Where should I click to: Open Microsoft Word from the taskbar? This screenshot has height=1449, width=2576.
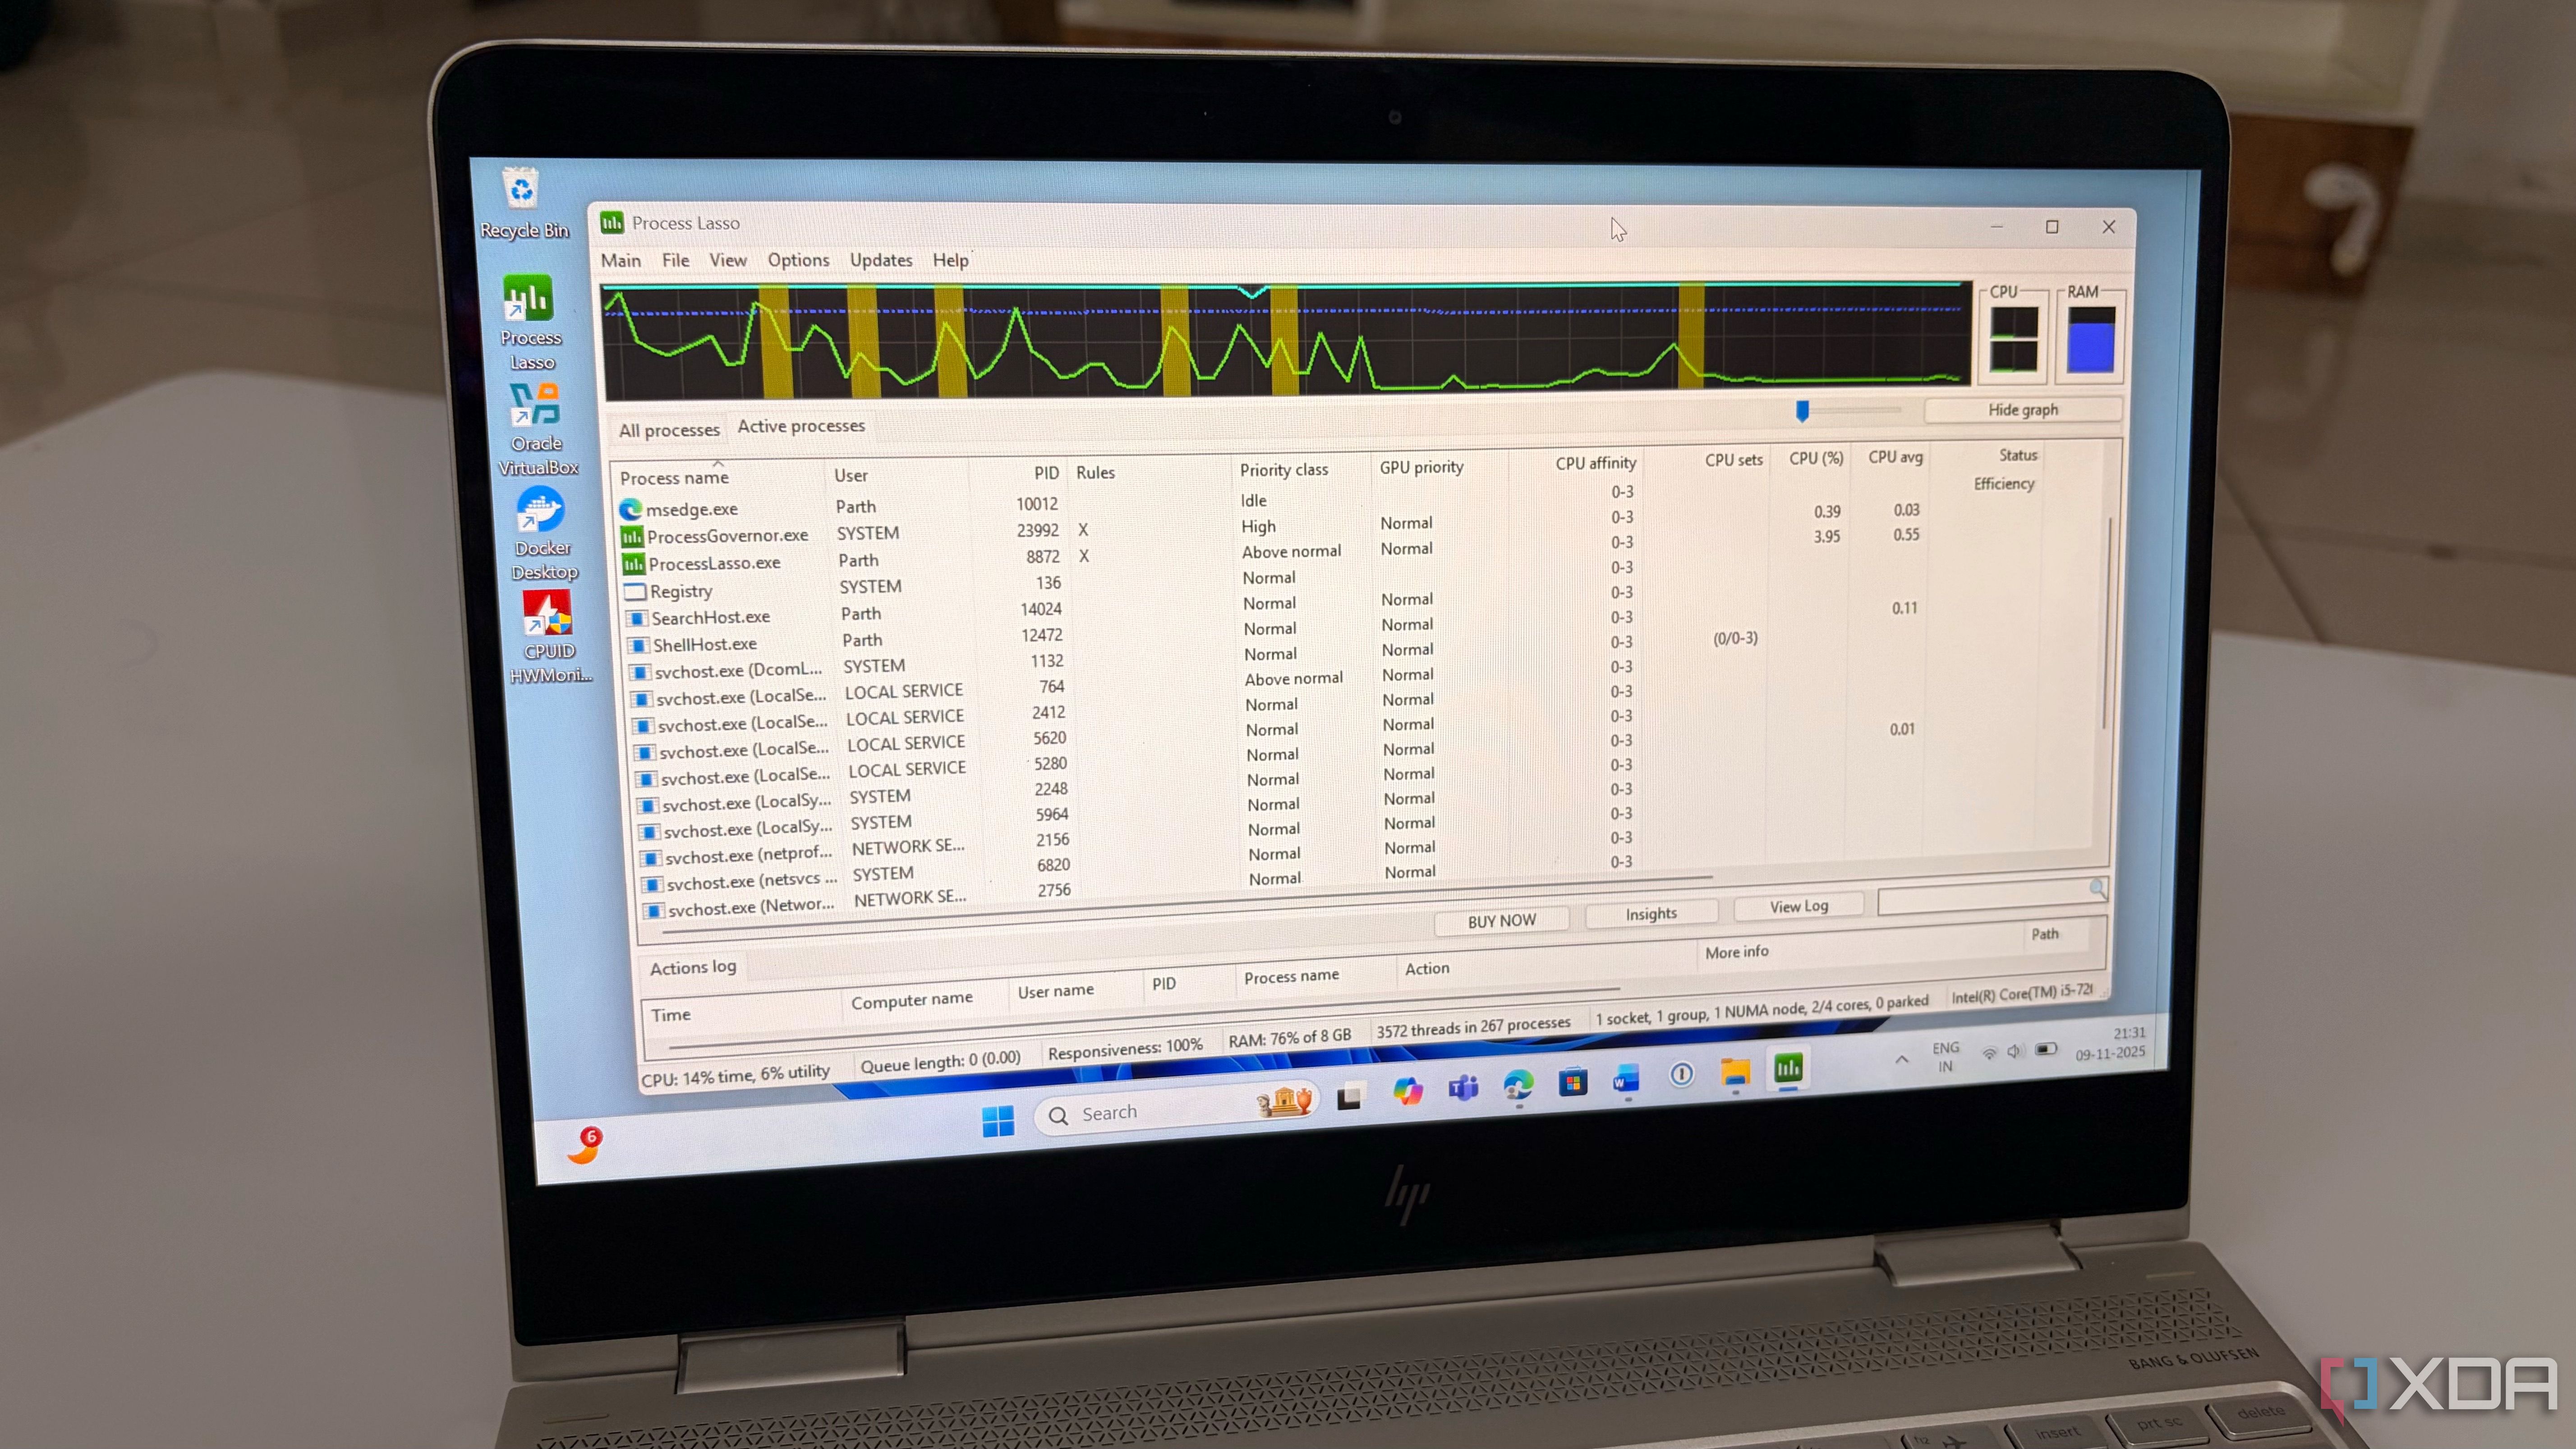pyautogui.click(x=1626, y=1079)
